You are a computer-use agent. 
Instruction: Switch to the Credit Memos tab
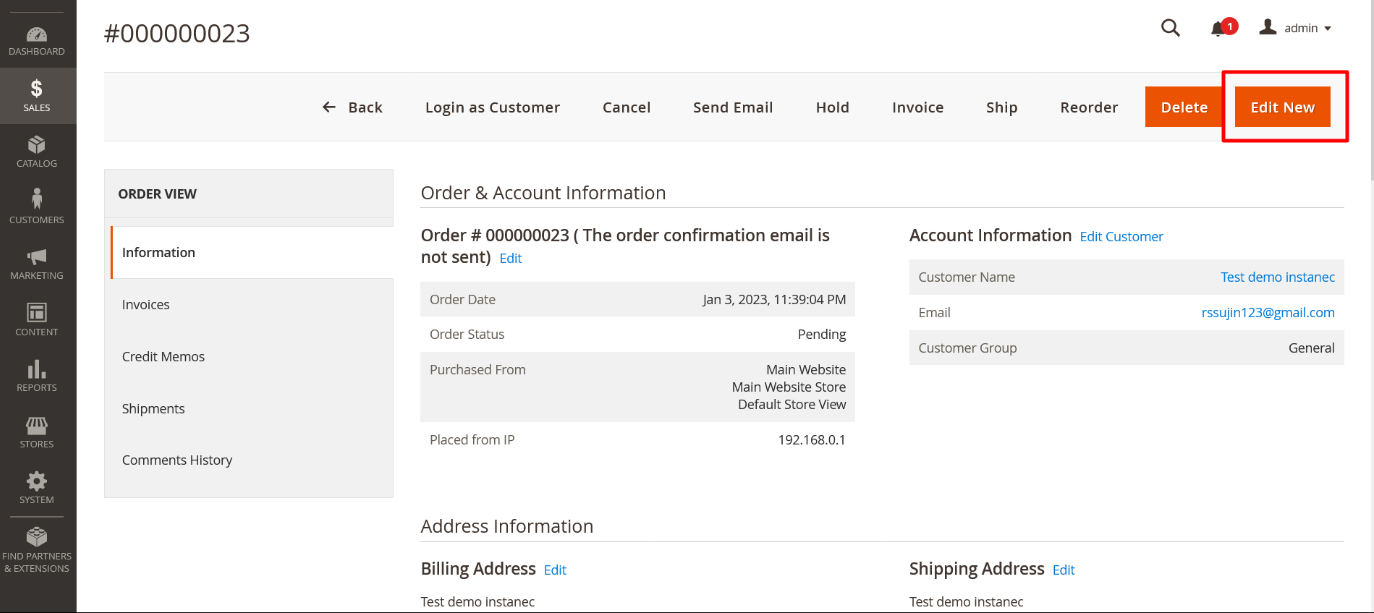point(163,357)
